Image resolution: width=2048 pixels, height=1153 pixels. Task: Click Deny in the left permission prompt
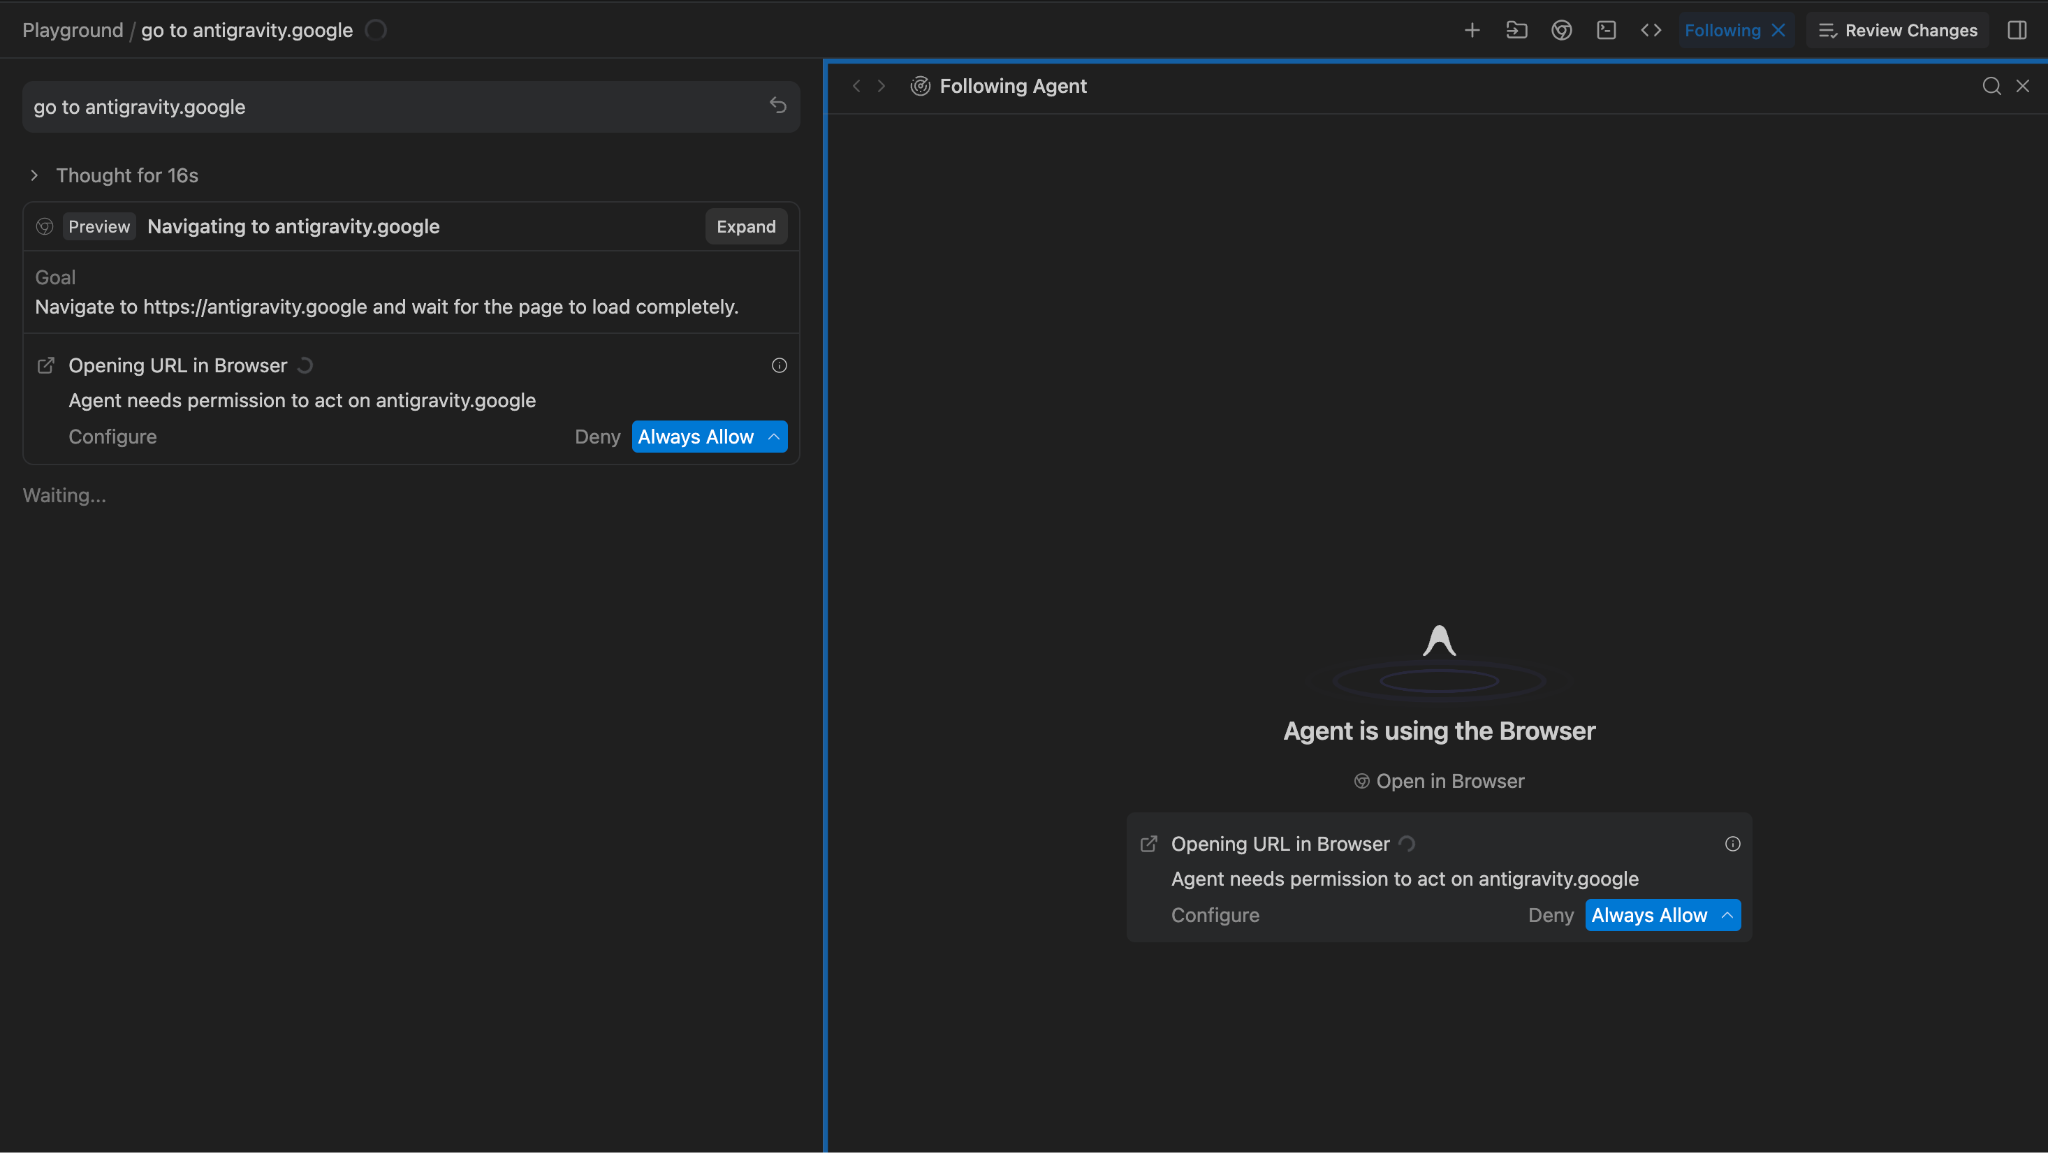point(597,437)
